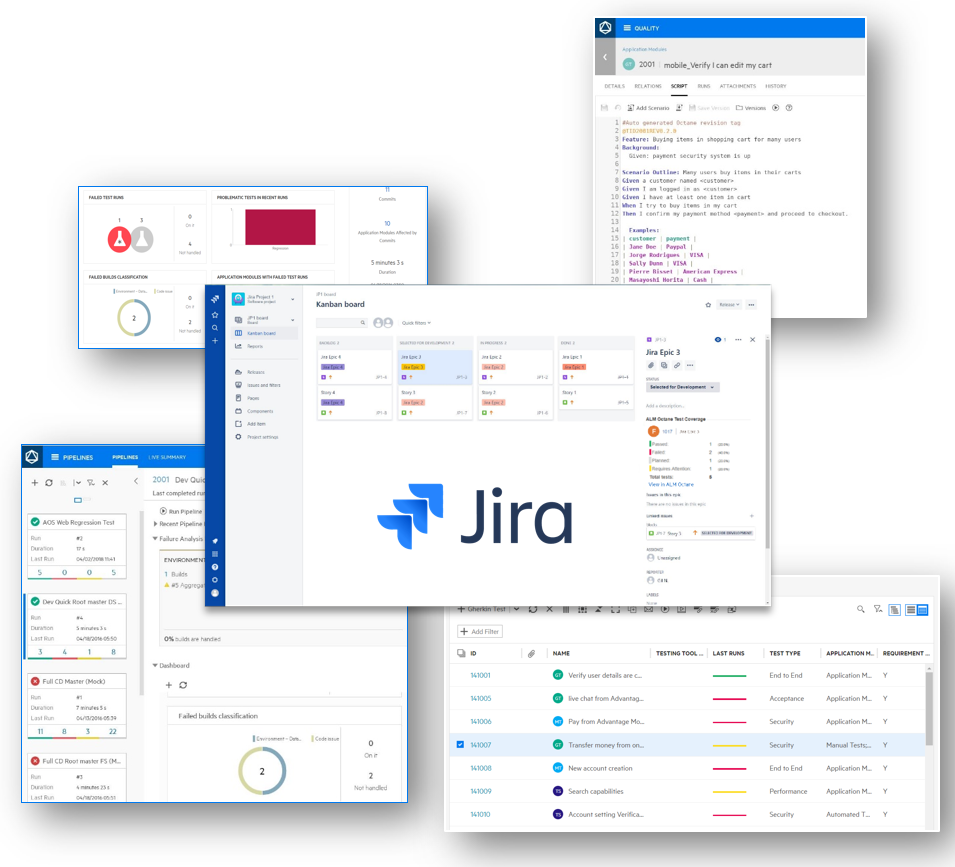The height and width of the screenshot is (867, 955).
Task: Collapse the Dashboard section
Action: point(155,665)
